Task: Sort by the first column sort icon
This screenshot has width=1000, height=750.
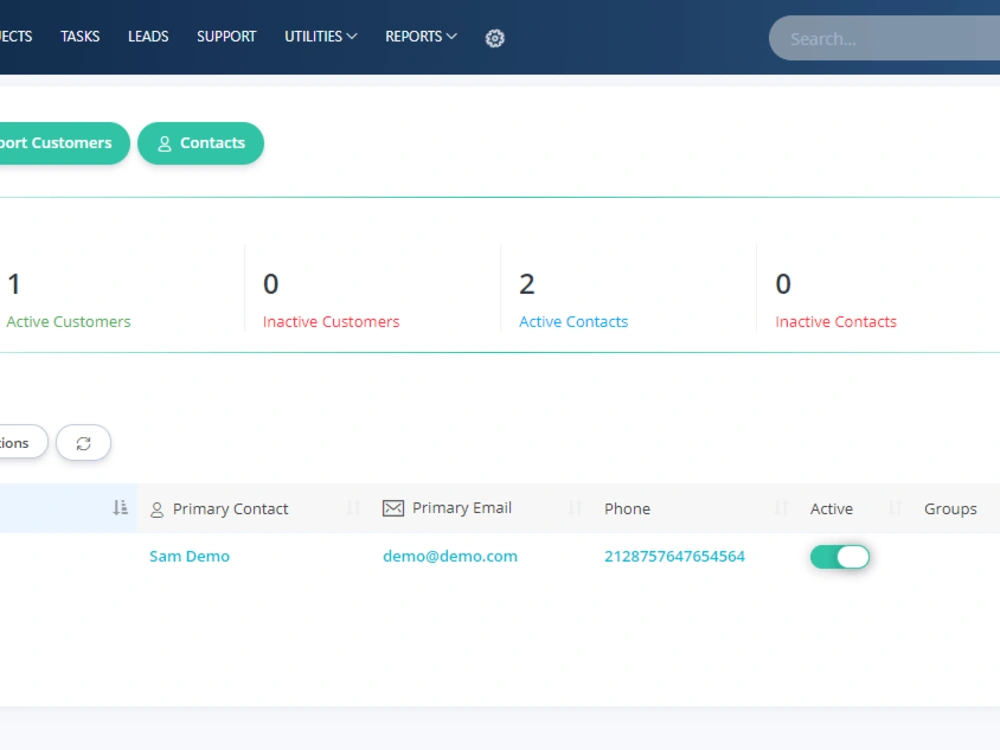Action: click(120, 508)
